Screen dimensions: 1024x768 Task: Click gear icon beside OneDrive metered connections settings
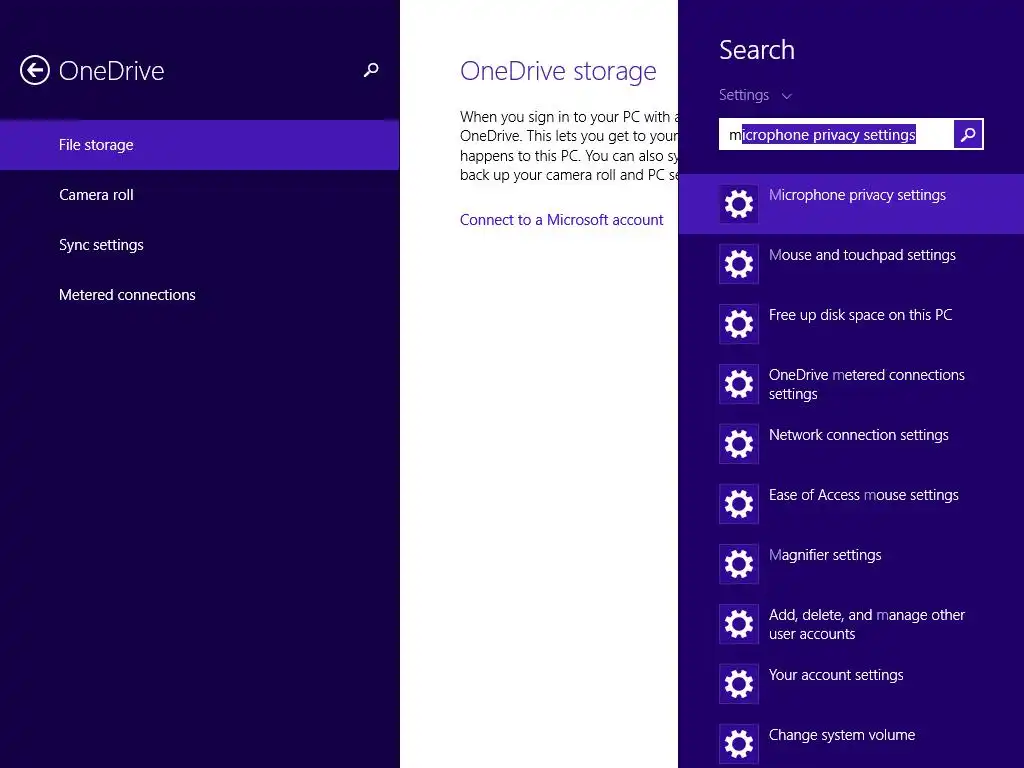[x=739, y=384]
